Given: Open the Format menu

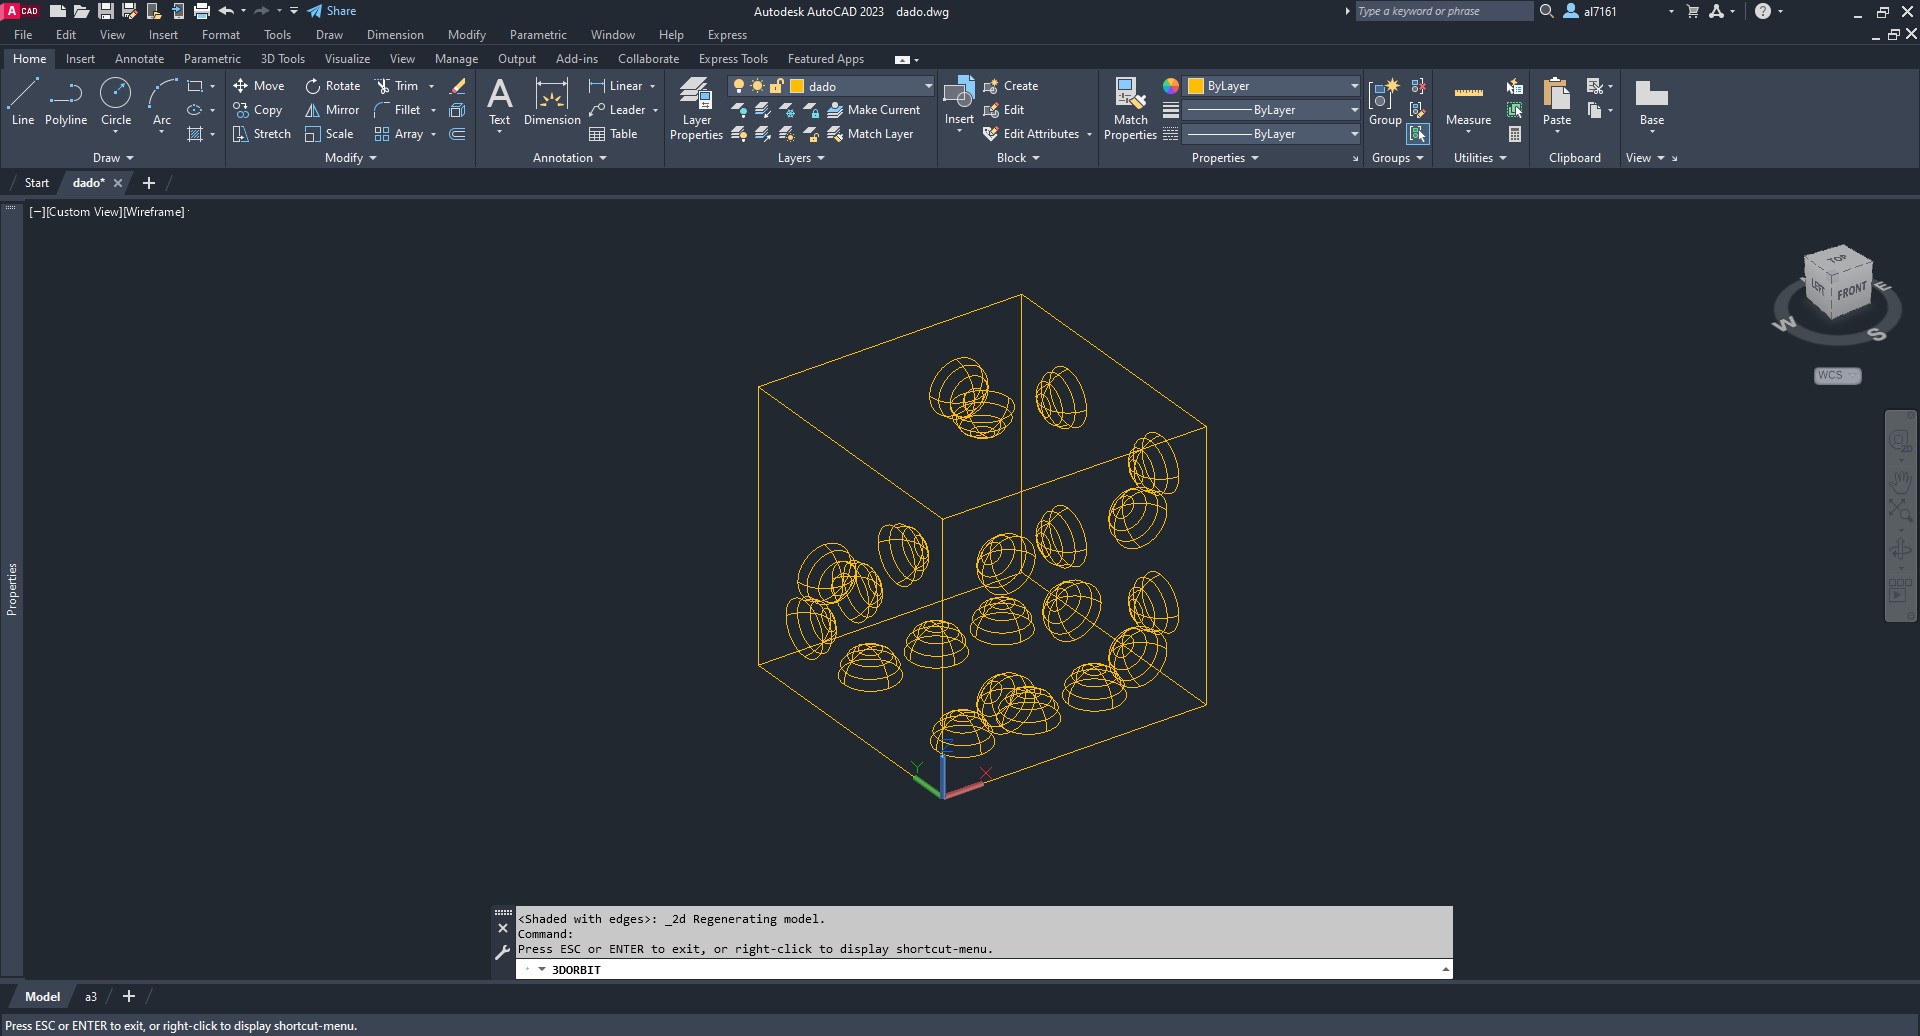Looking at the screenshot, I should [221, 35].
